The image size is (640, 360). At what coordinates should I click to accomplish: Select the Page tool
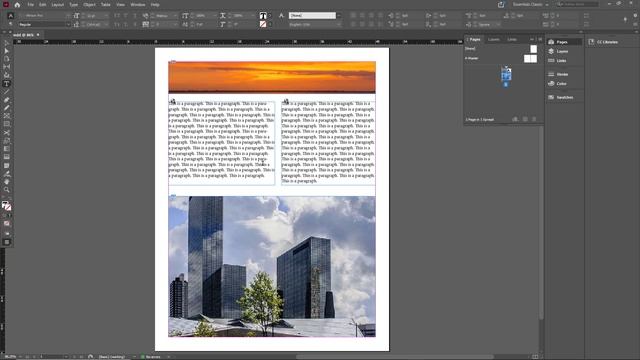point(7,59)
